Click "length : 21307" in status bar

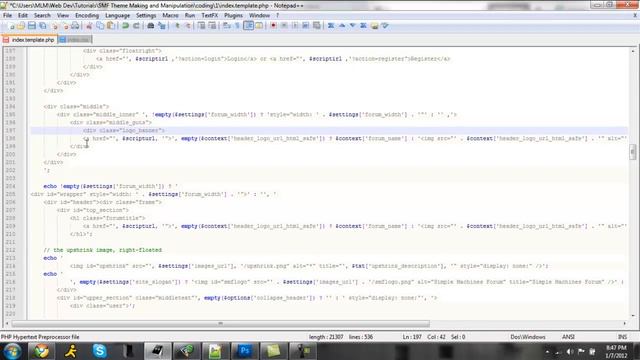[326, 337]
